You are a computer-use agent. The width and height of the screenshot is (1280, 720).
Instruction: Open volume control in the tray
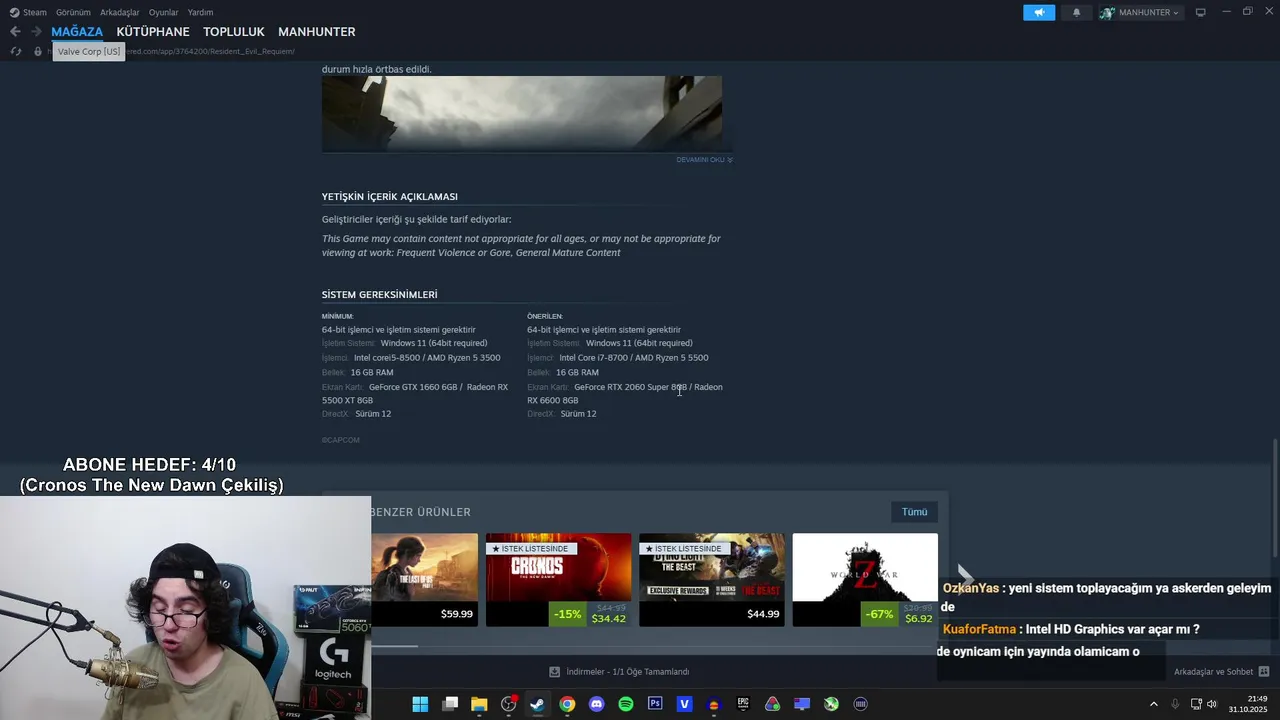click(x=1212, y=704)
